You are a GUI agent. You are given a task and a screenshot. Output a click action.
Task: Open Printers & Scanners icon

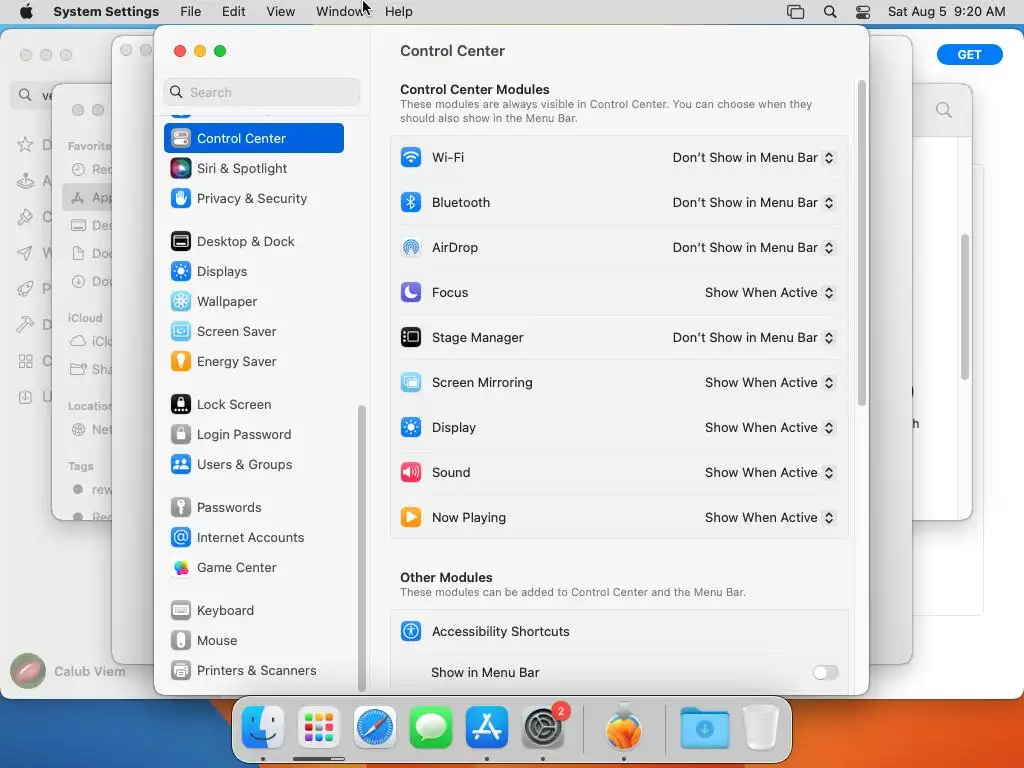(181, 671)
